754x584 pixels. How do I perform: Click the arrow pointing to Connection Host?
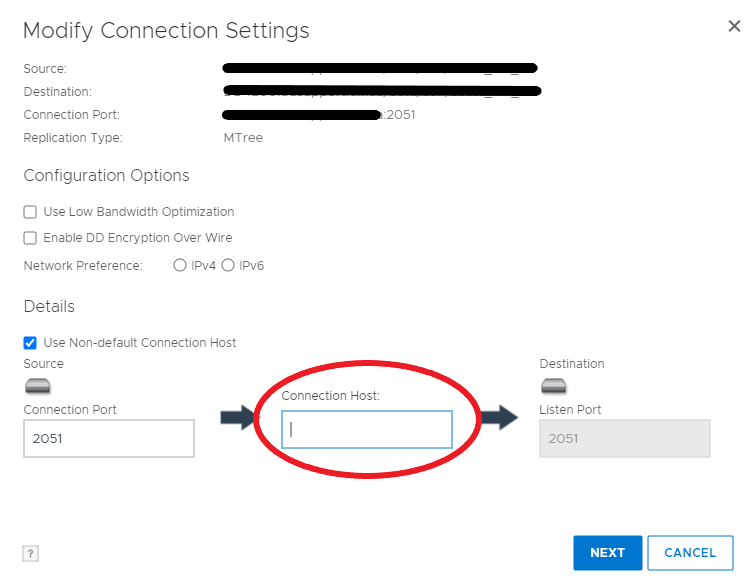click(239, 418)
